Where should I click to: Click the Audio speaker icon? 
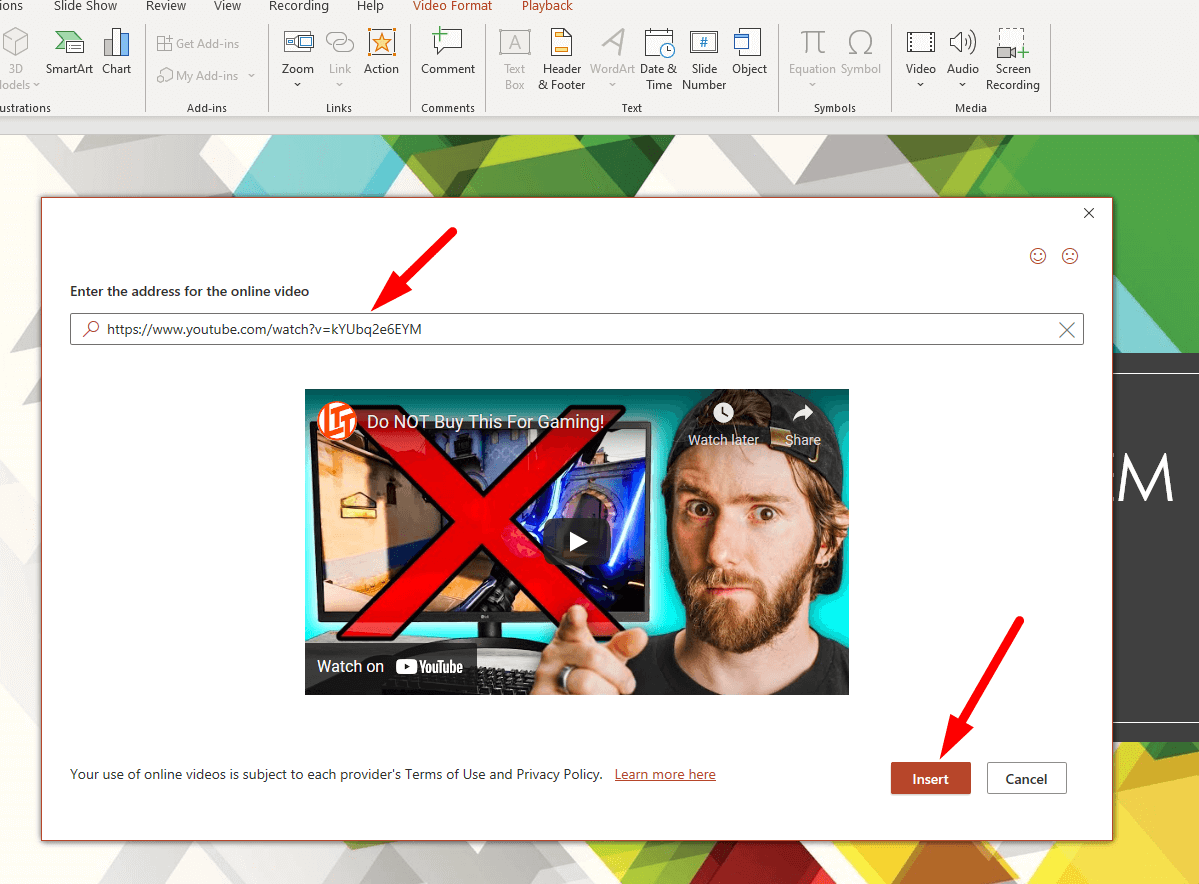pyautogui.click(x=962, y=42)
